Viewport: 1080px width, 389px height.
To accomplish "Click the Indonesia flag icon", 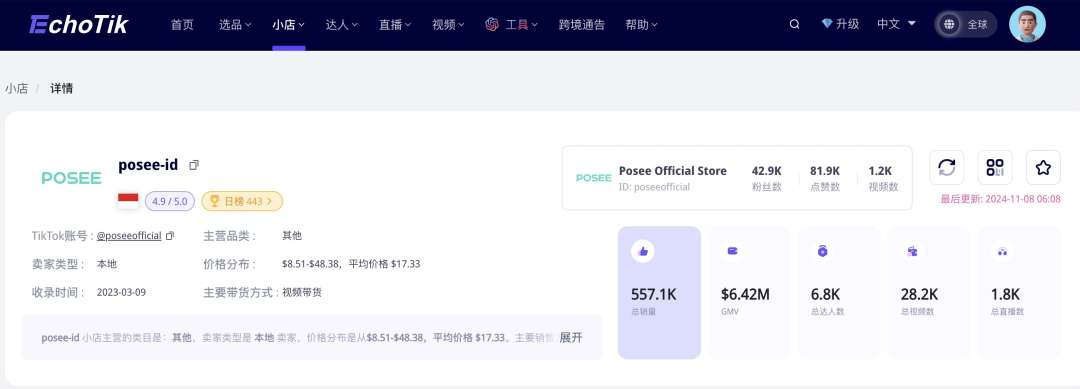I will [128, 201].
